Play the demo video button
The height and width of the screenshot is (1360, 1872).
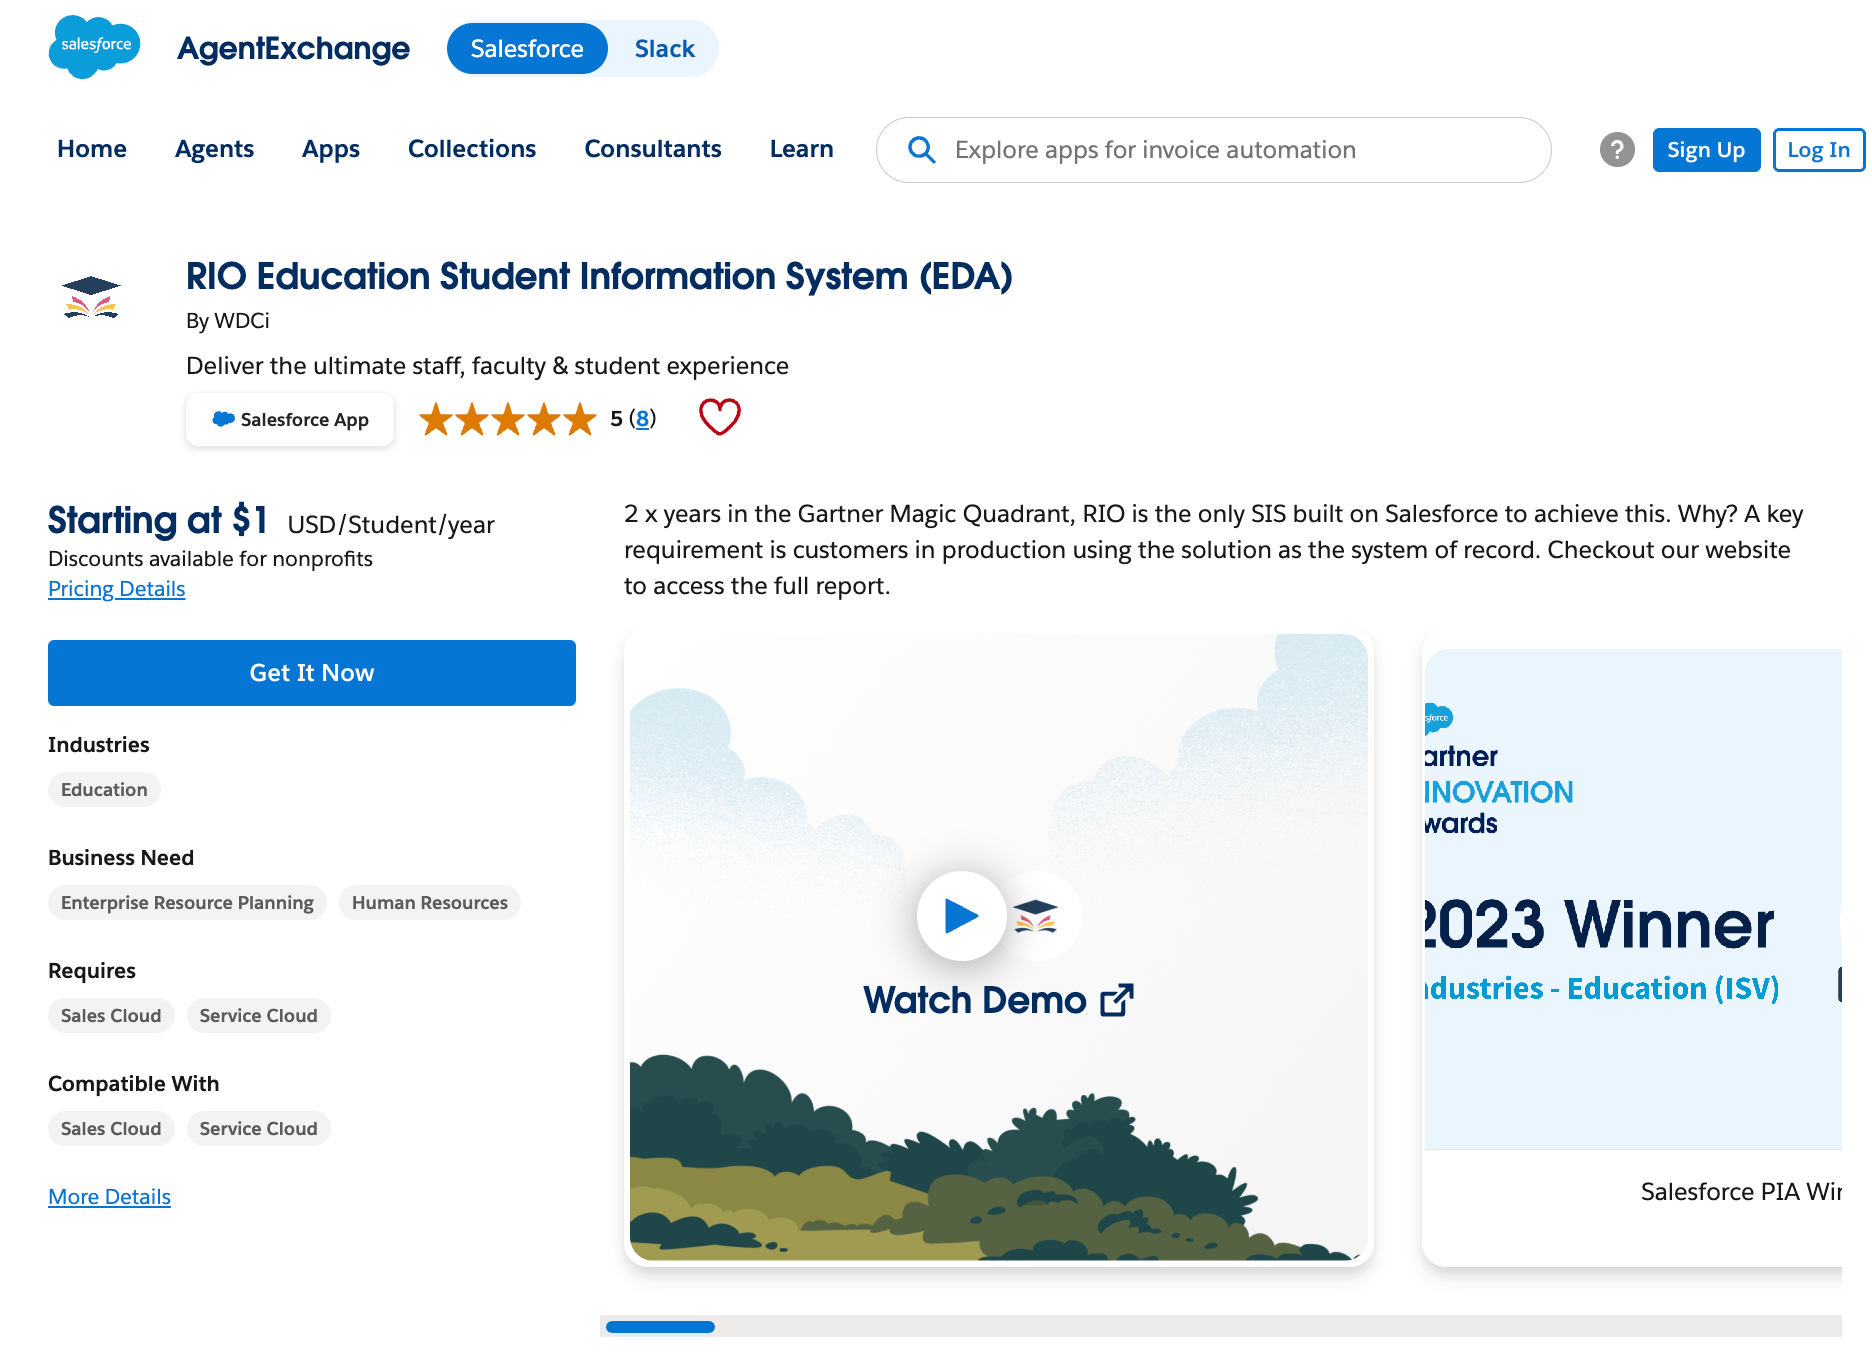[961, 915]
